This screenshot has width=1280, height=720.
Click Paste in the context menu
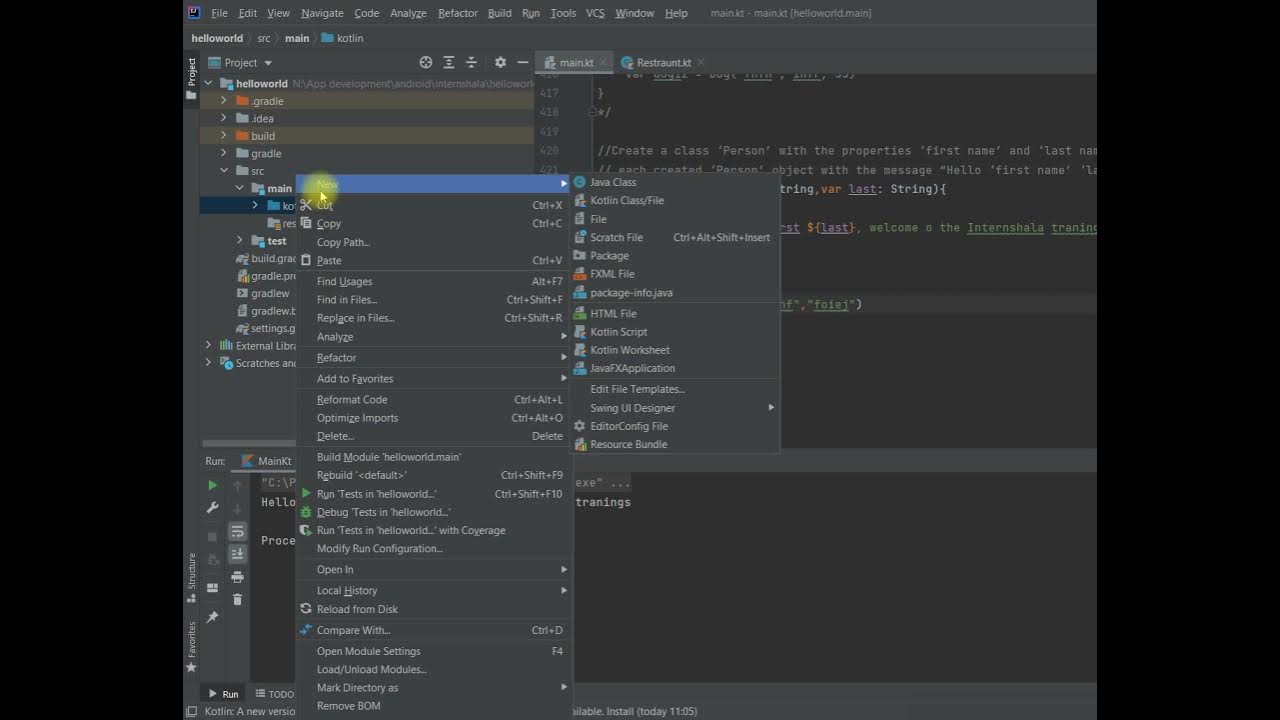pyautogui.click(x=433, y=260)
